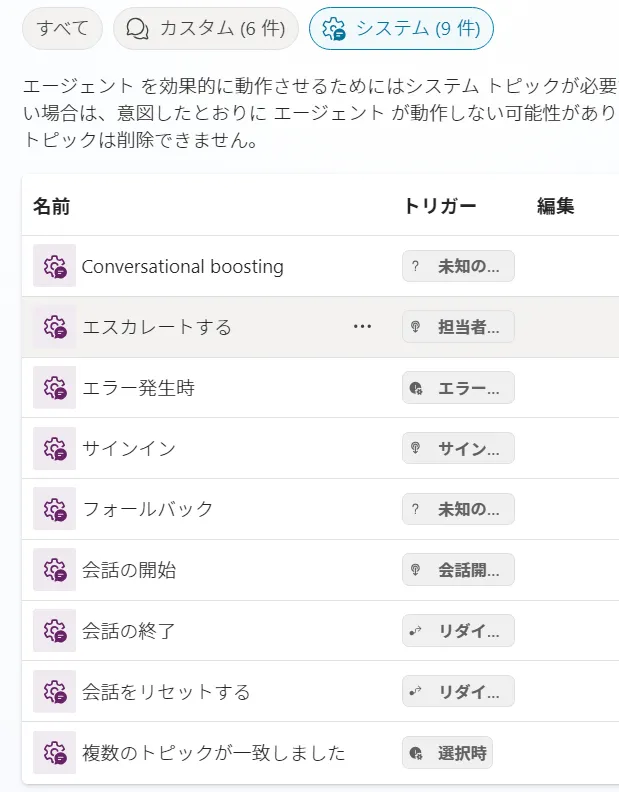Click the 複数のトピックが一致しました topic icon

pyautogui.click(x=54, y=753)
